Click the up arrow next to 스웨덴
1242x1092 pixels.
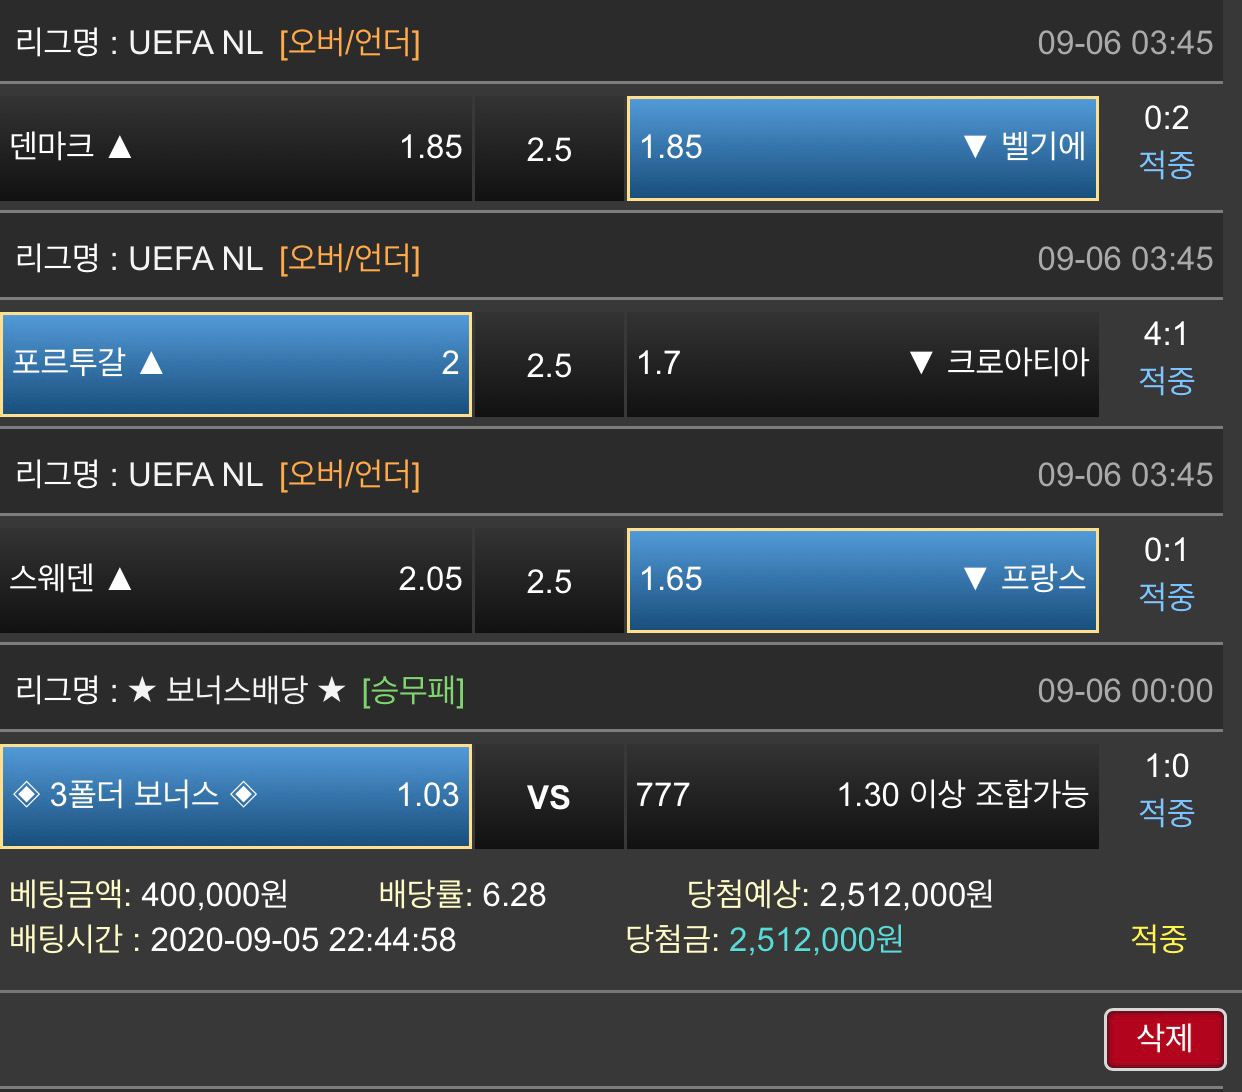point(120,579)
